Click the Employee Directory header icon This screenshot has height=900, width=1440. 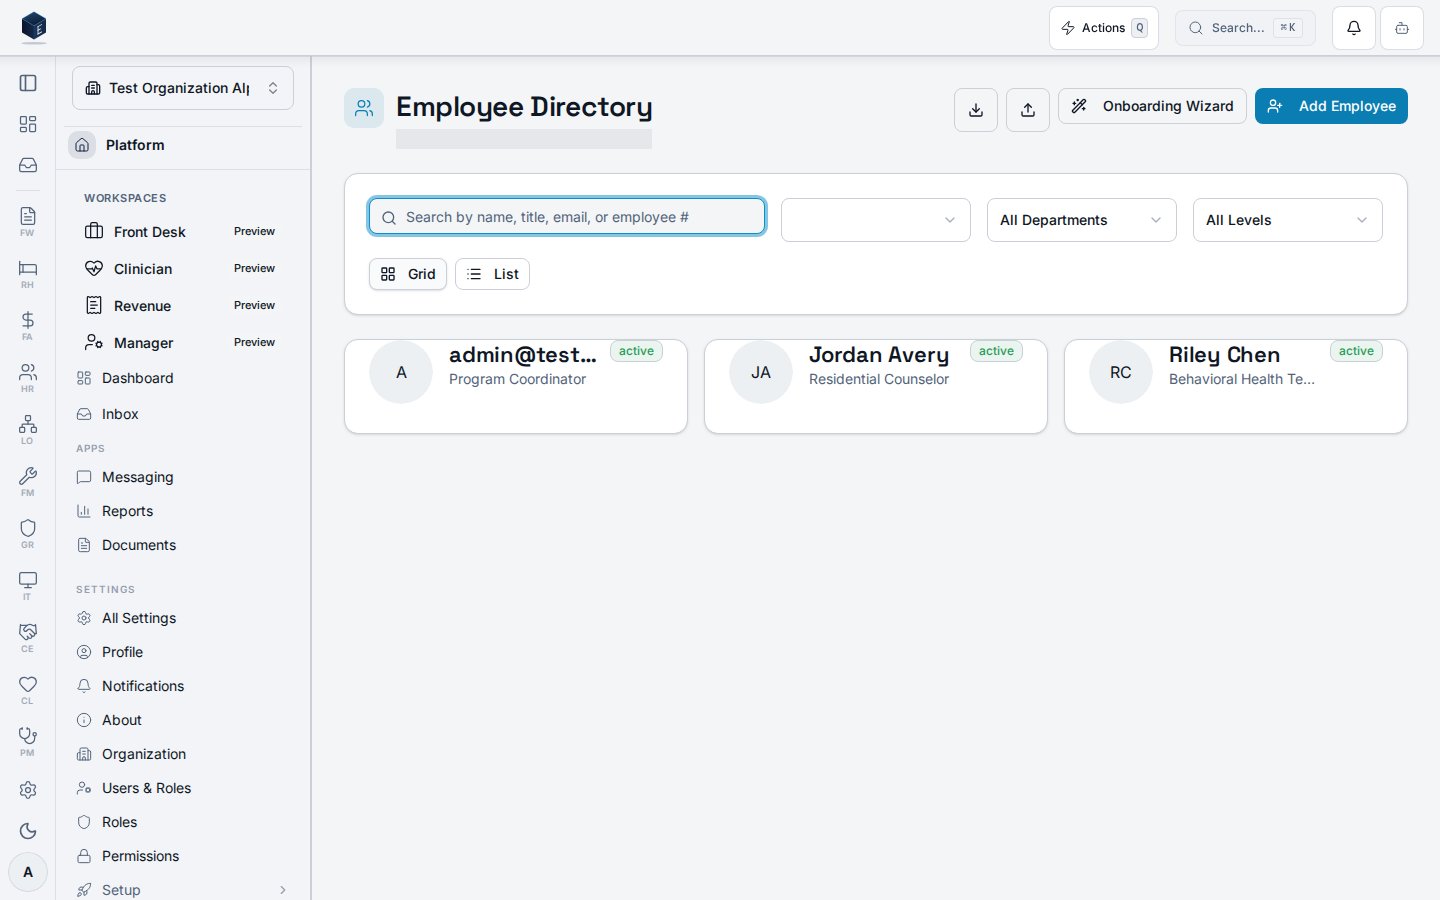[x=364, y=108]
